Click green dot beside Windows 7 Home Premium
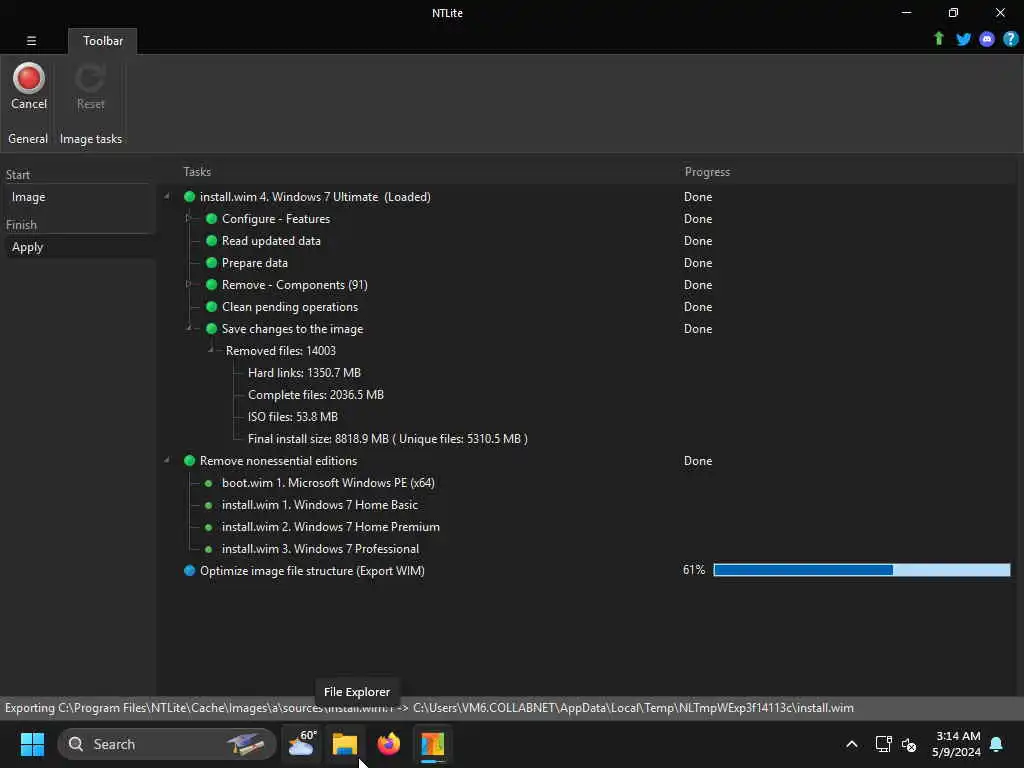1024x768 pixels. [208, 527]
